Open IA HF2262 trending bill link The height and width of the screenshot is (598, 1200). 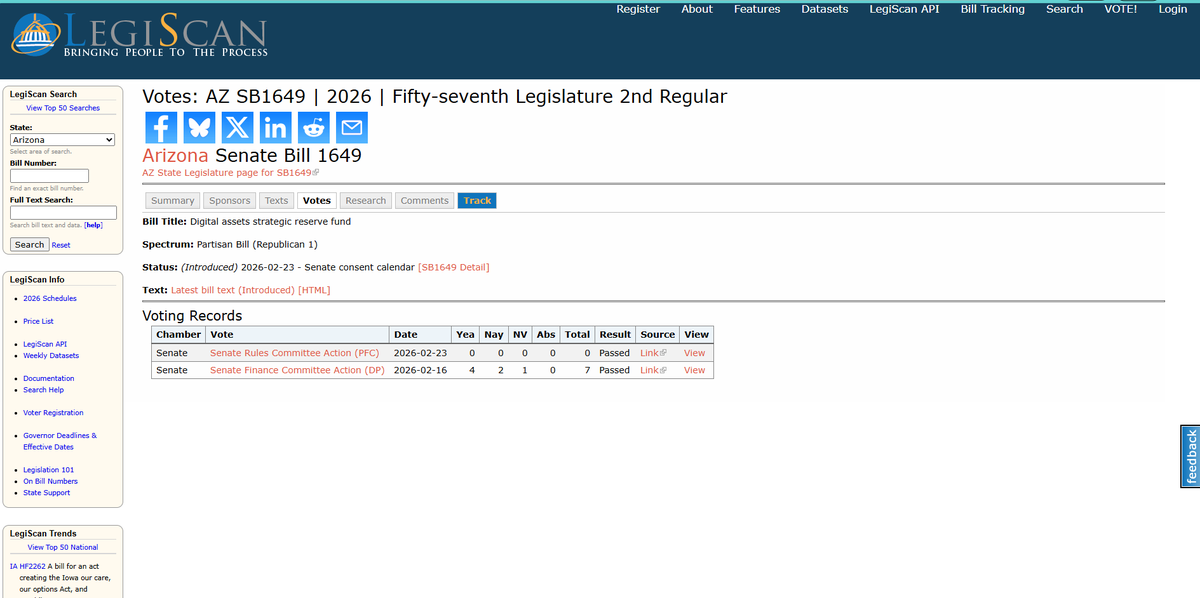(x=28, y=567)
